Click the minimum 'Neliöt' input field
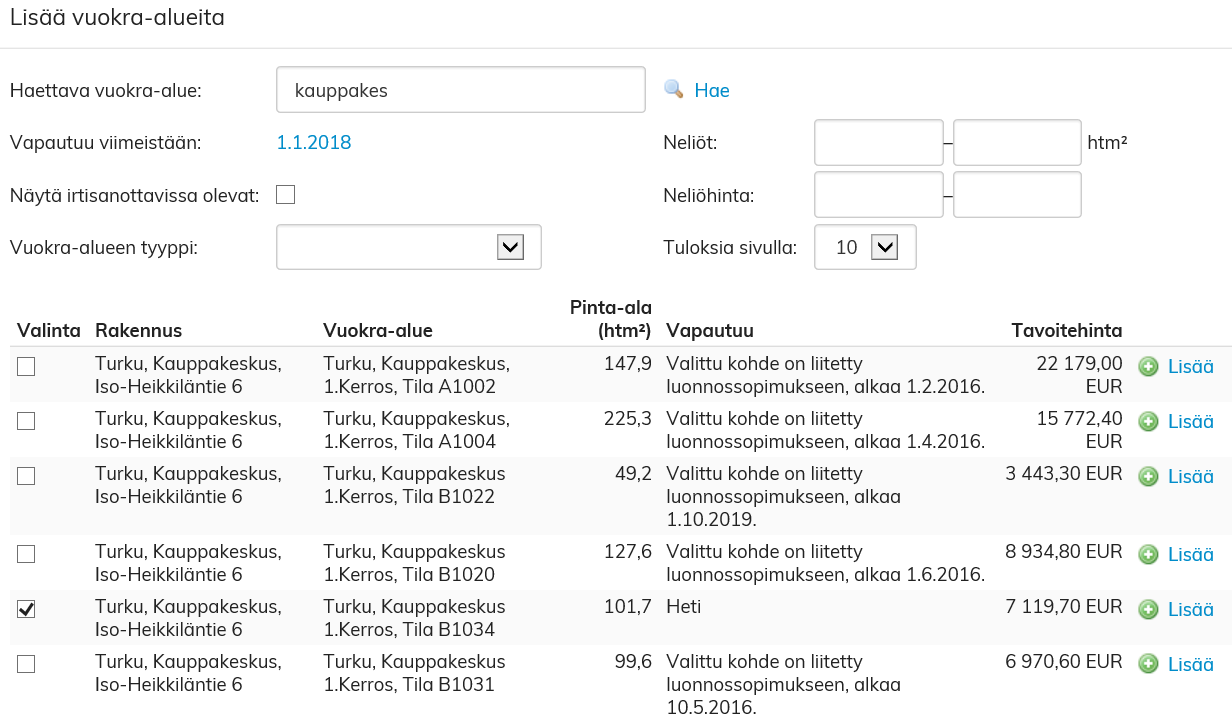Viewport: 1232px width, 721px height. [878, 143]
